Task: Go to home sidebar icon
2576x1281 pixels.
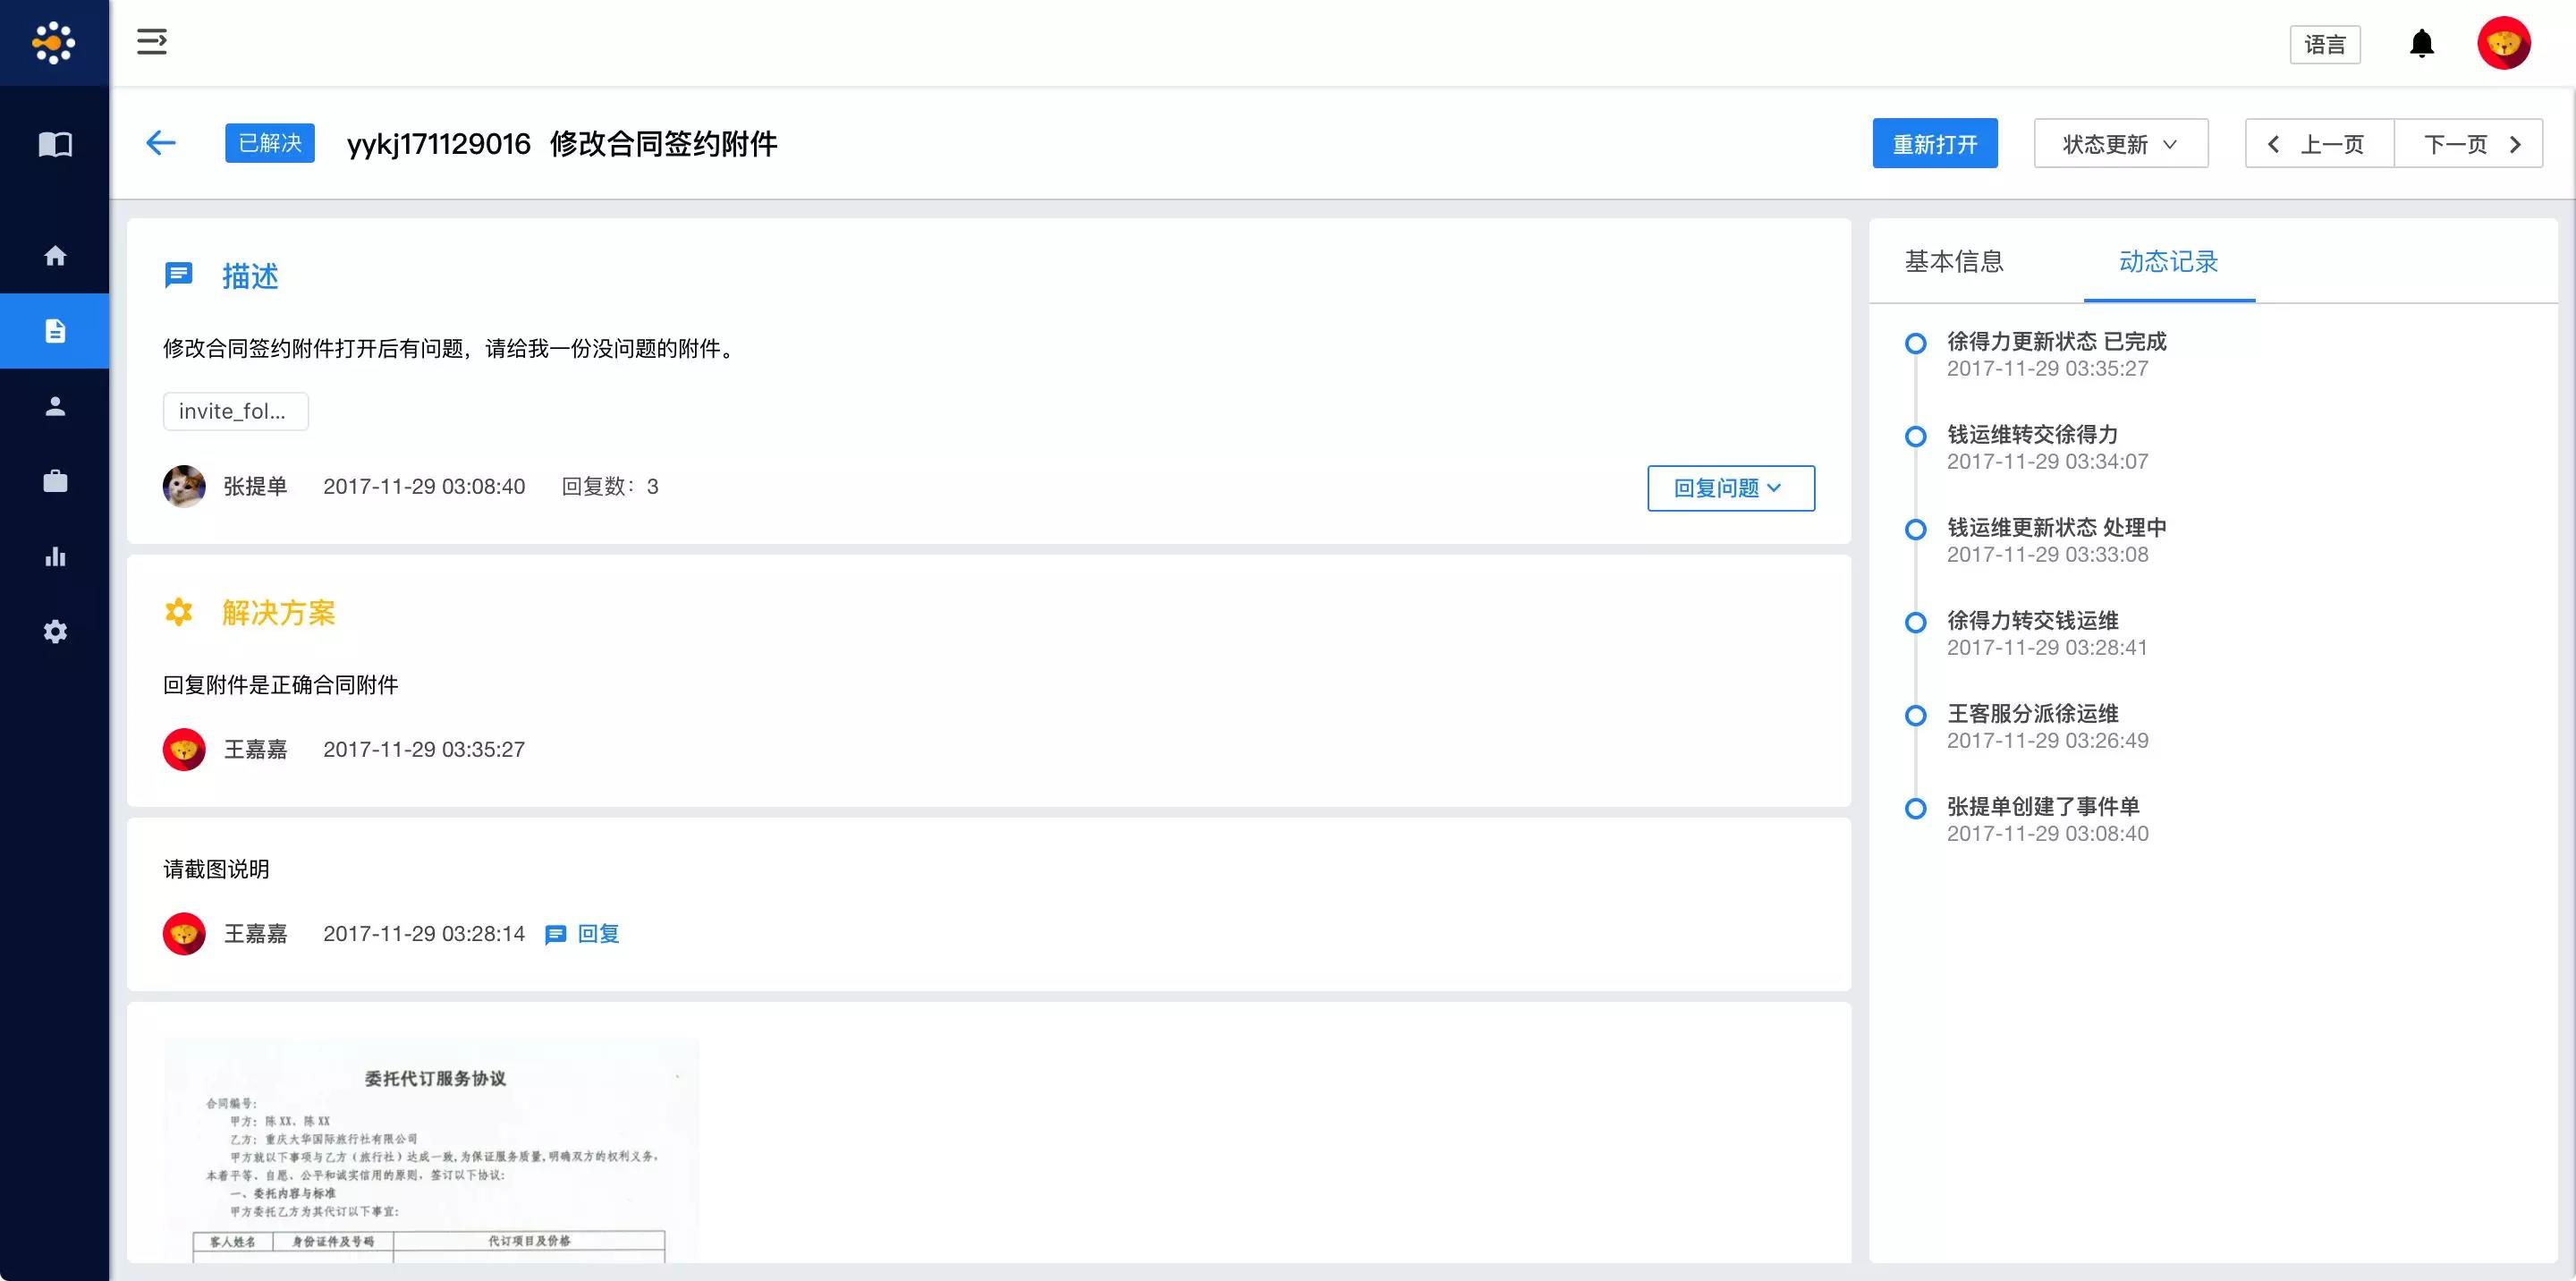Action: (x=55, y=256)
